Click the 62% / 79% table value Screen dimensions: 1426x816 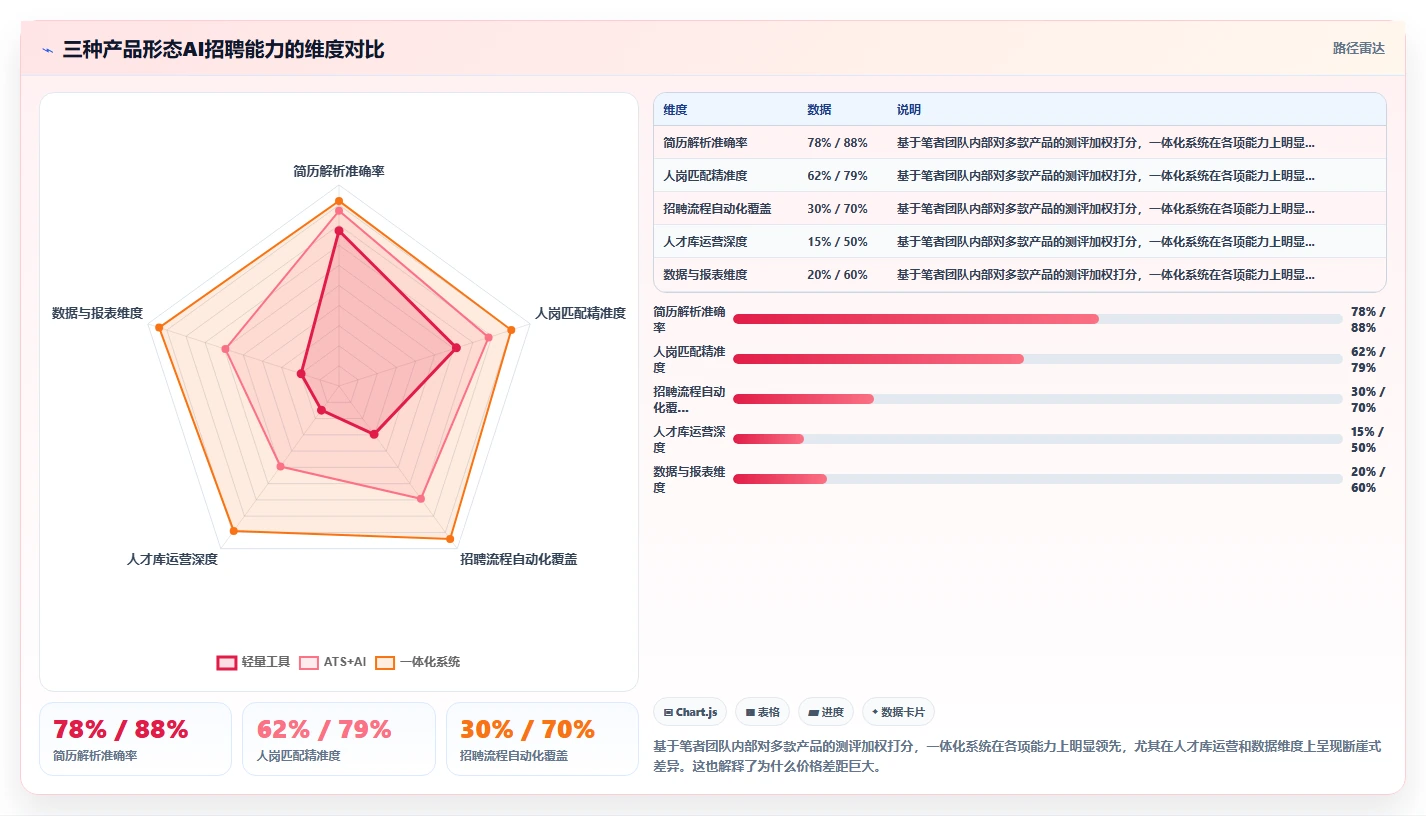(x=837, y=176)
